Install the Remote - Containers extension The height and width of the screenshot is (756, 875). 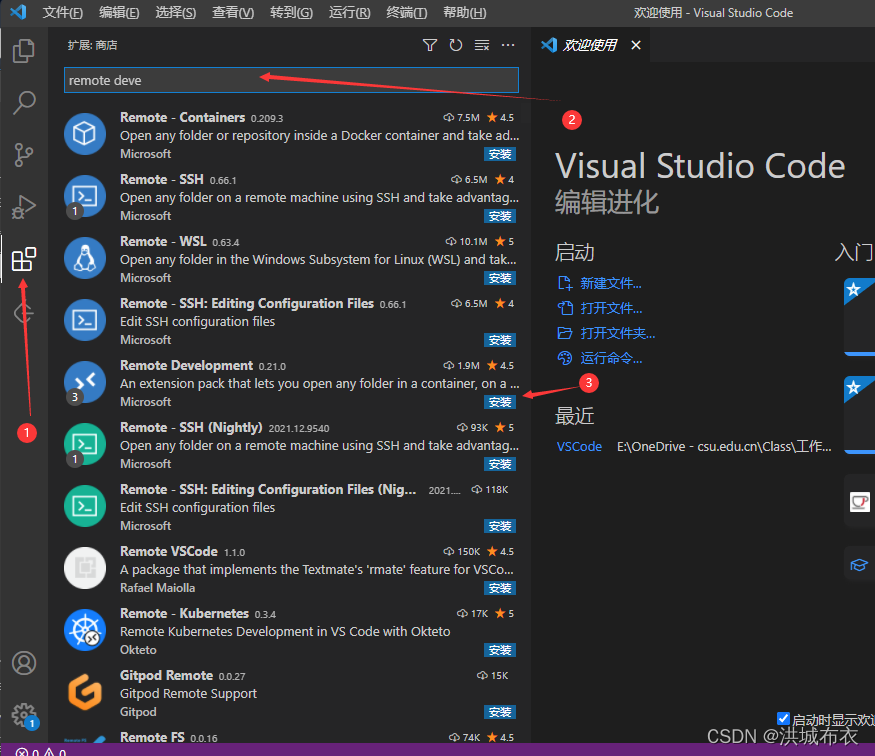tap(499, 154)
